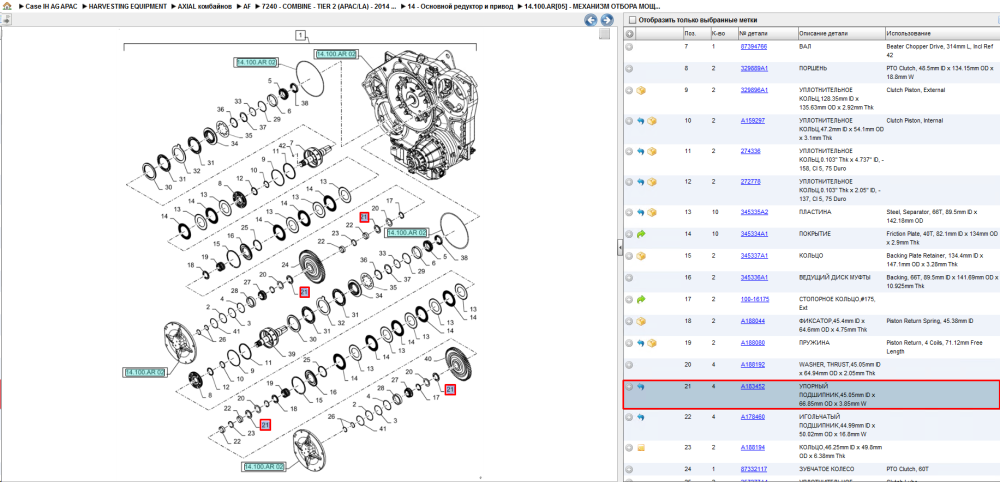Click blue arrow icon in 345335A2 row

click(641, 212)
